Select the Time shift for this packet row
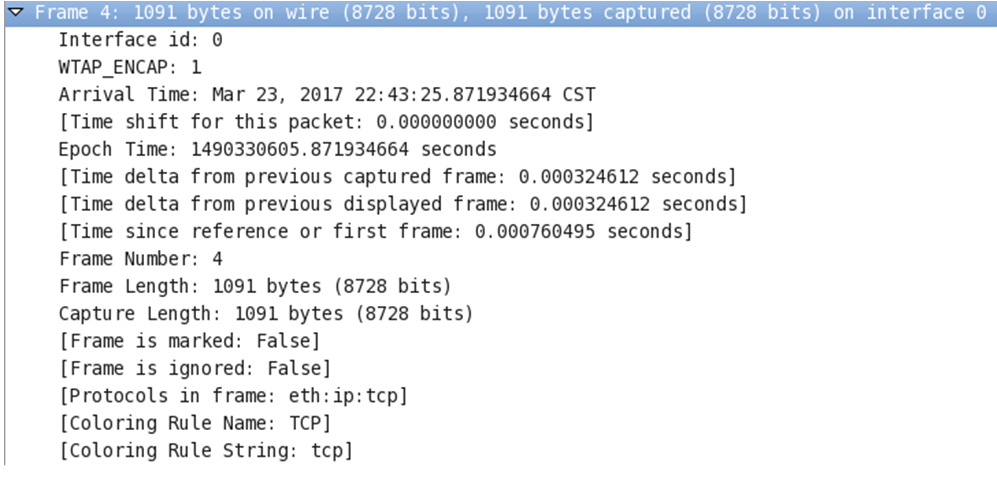This screenshot has height=477, width=997. [x=326, y=122]
